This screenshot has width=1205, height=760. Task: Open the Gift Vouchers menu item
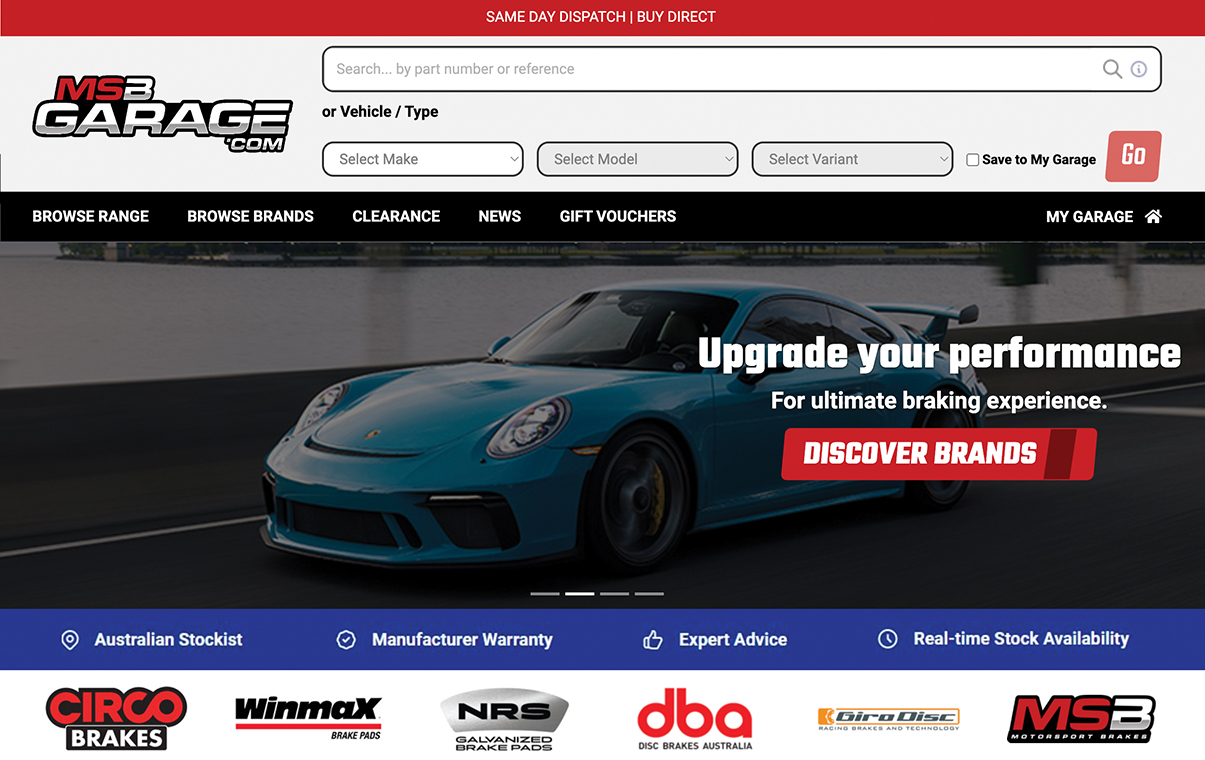click(x=618, y=216)
